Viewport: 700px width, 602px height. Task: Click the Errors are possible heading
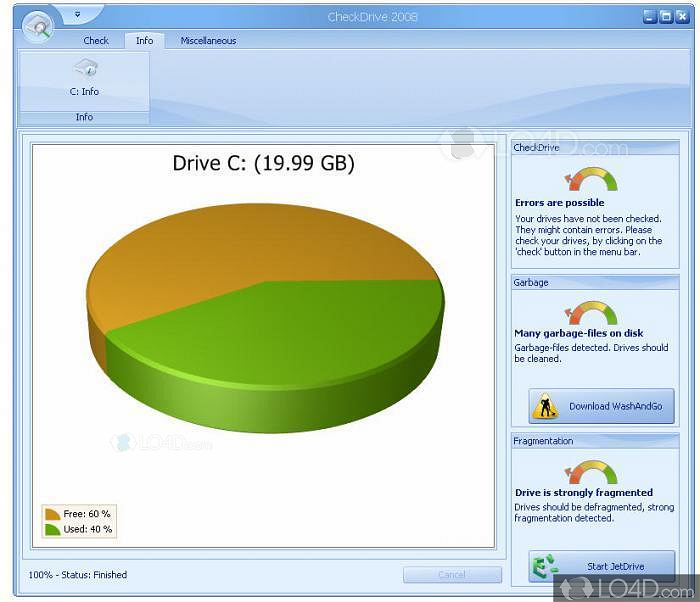pos(559,203)
